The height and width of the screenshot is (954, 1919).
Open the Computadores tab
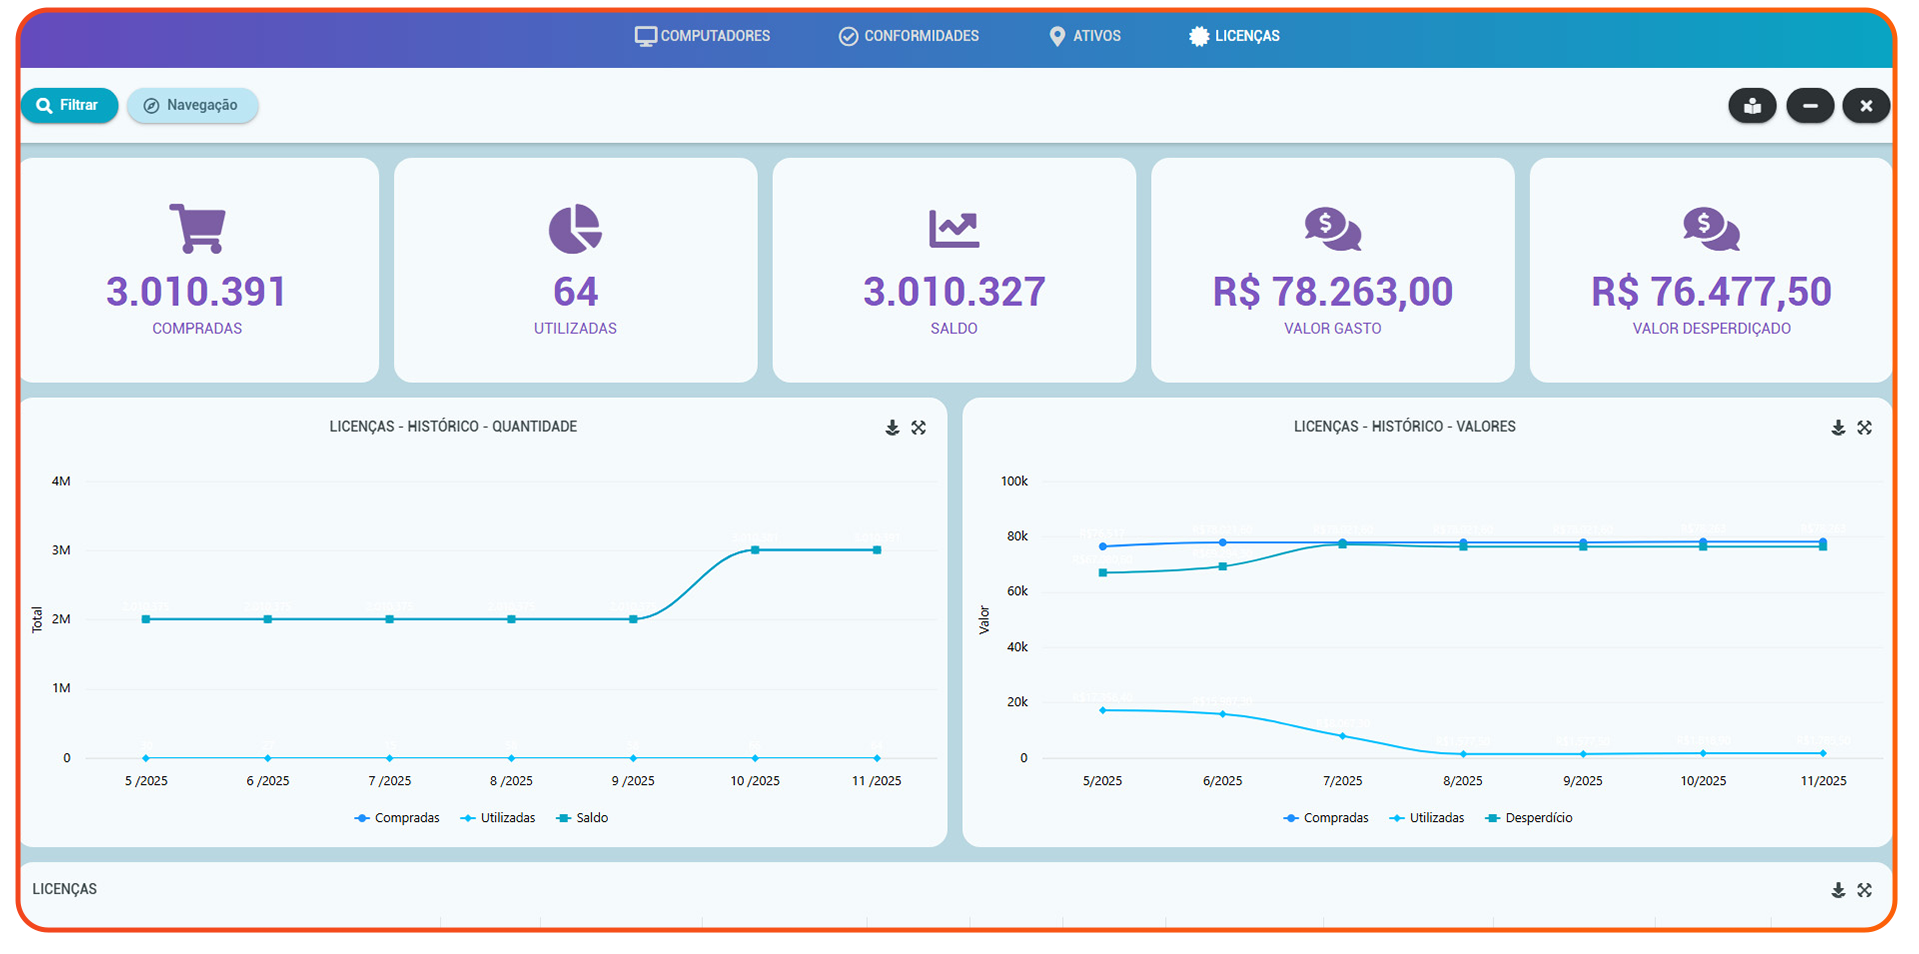pyautogui.click(x=703, y=36)
